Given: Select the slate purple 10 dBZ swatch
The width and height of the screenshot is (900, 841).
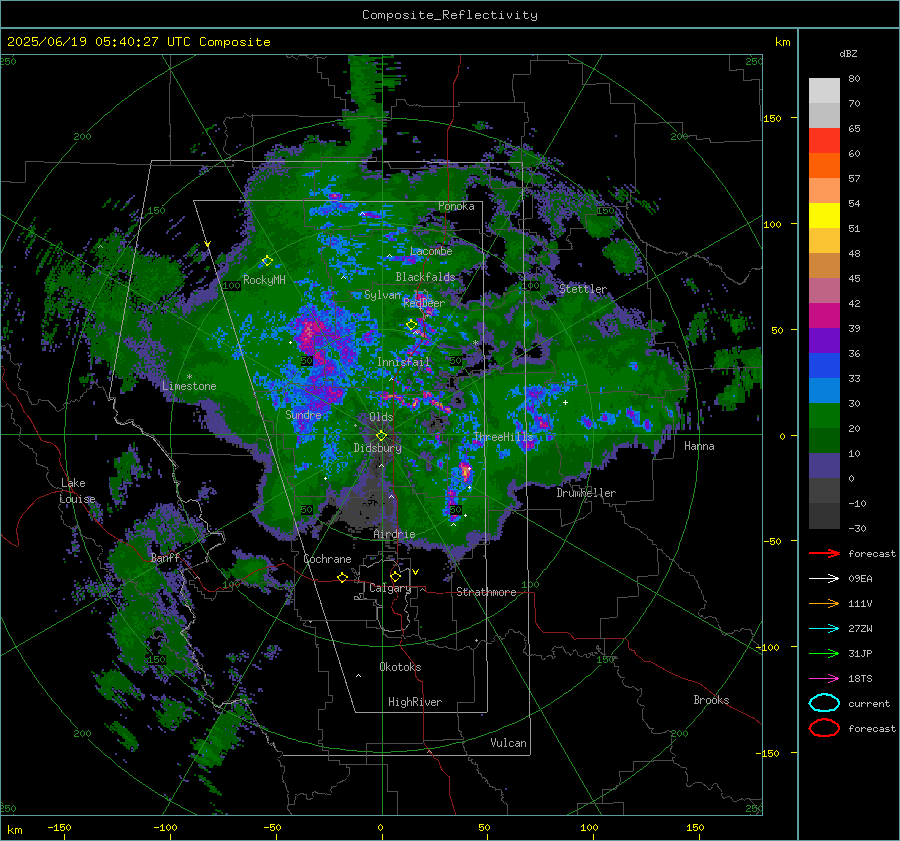Looking at the screenshot, I should 824,466.
